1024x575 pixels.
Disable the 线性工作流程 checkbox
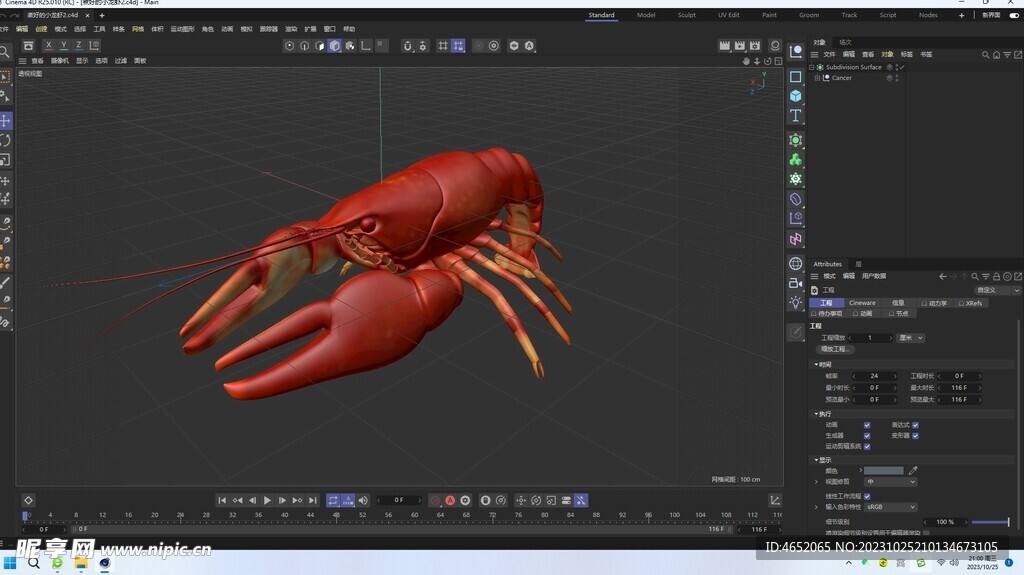coord(866,496)
